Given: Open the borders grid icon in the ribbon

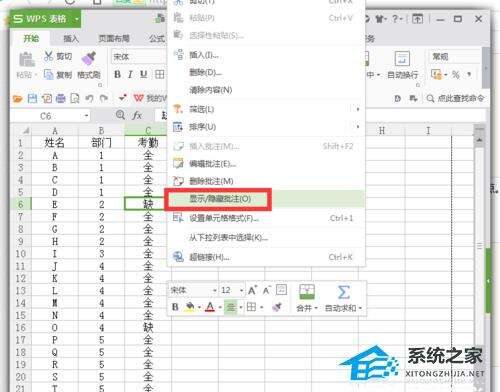Looking at the screenshot, I should 160,74.
